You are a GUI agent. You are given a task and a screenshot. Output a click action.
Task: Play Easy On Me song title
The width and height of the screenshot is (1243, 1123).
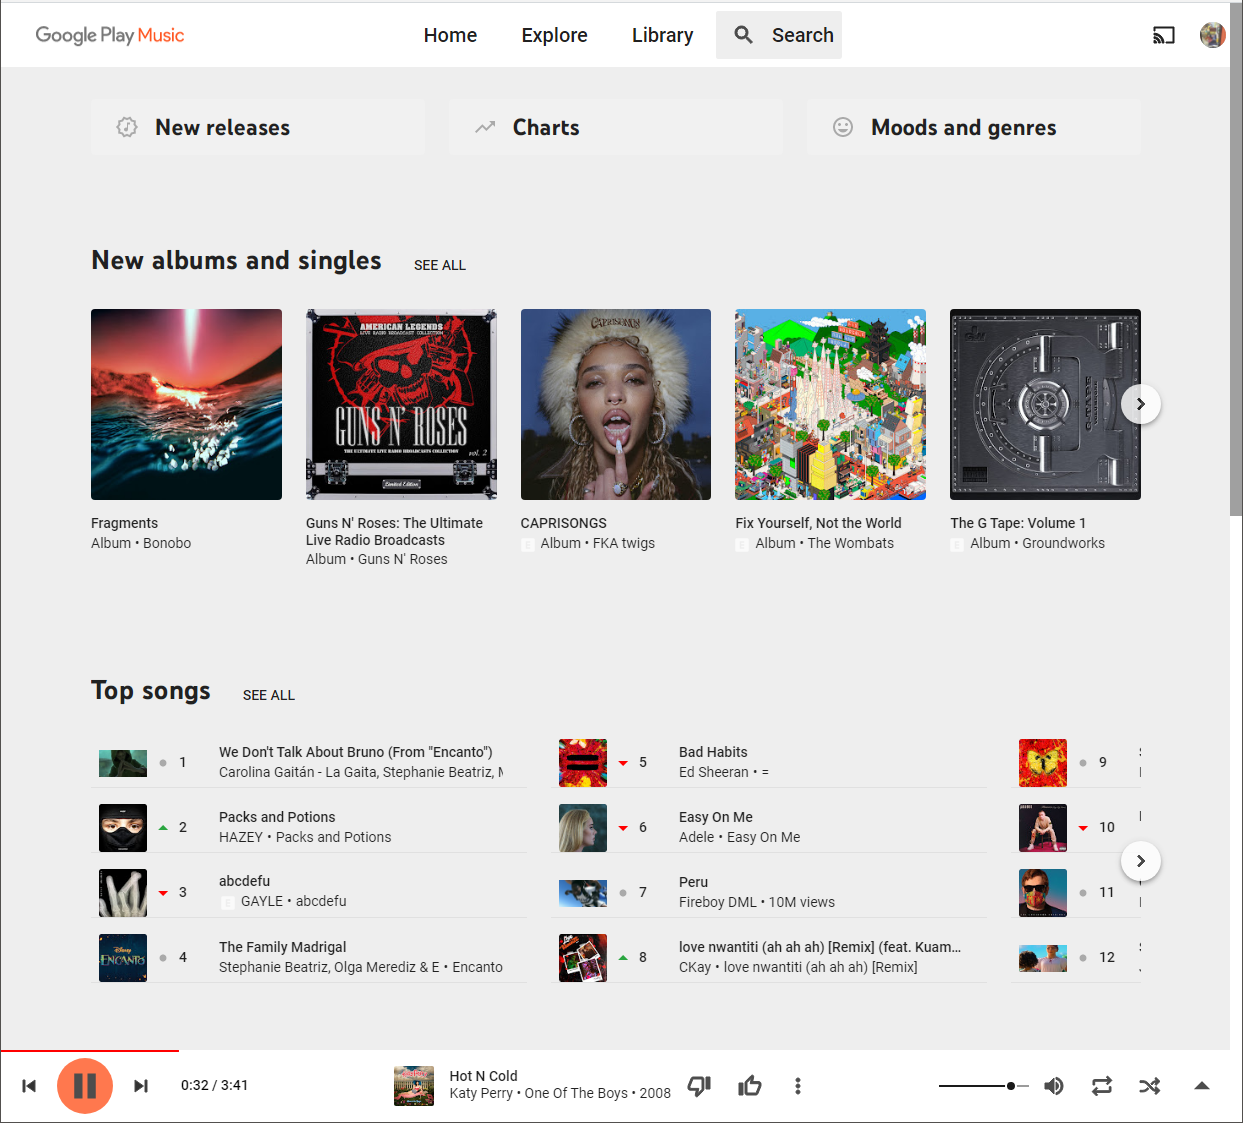[716, 817]
